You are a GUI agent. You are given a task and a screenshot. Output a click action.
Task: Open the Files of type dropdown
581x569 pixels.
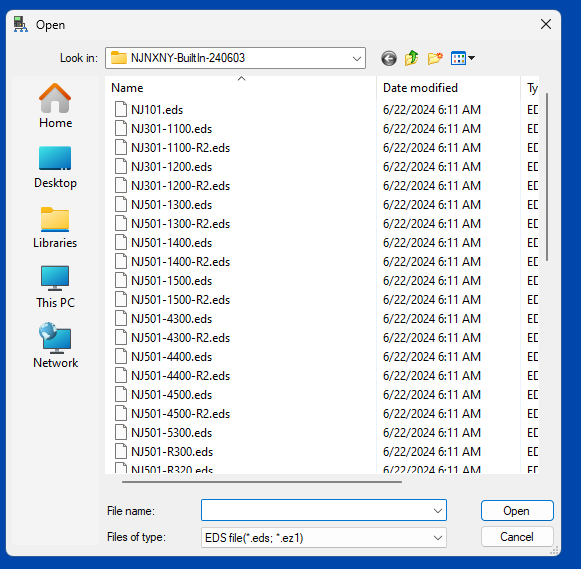[323, 538]
